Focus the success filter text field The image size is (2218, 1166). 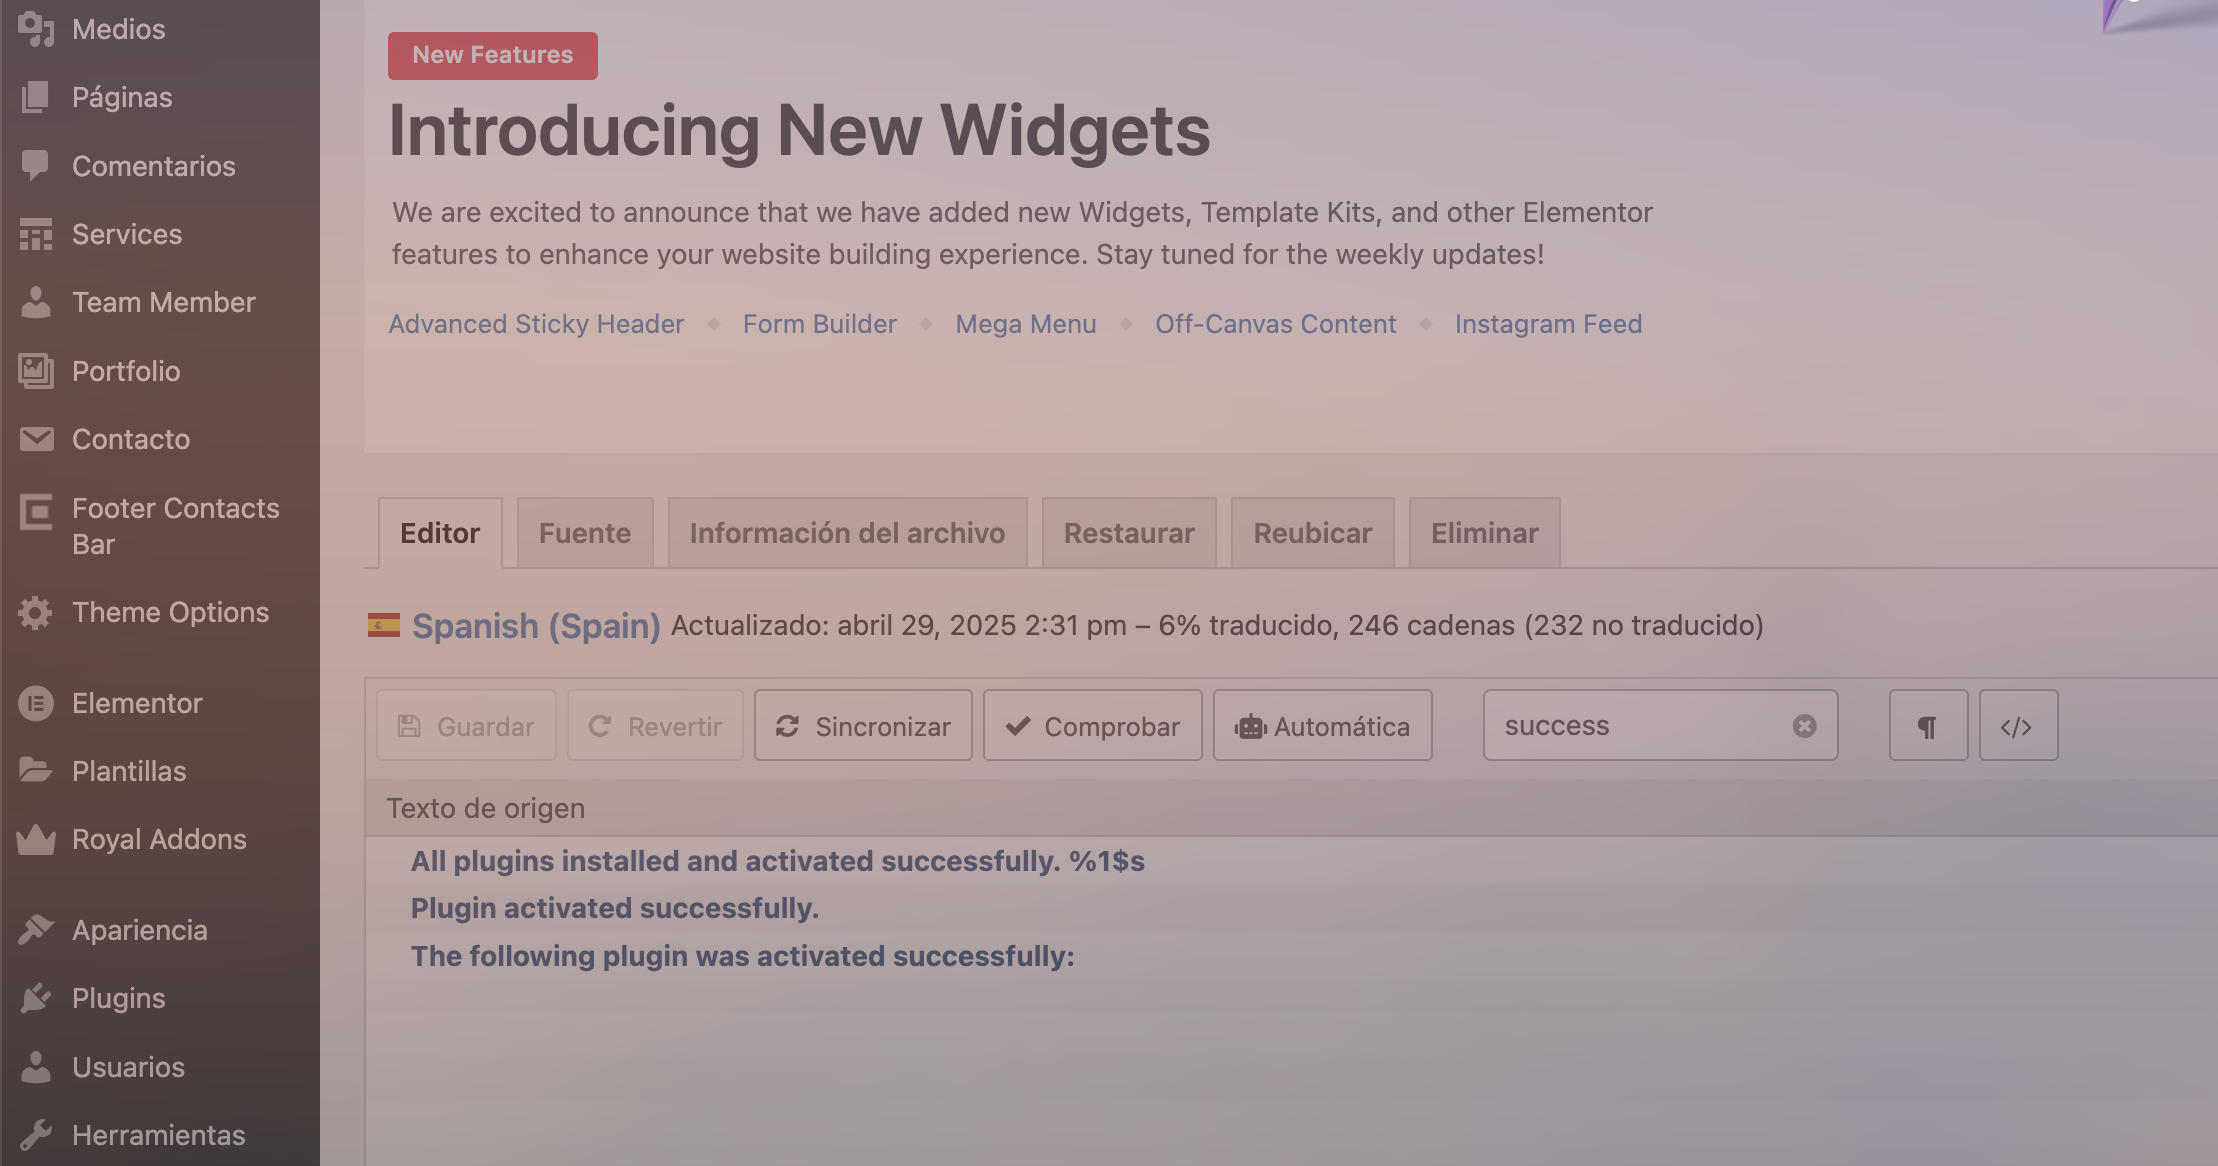click(x=1642, y=725)
